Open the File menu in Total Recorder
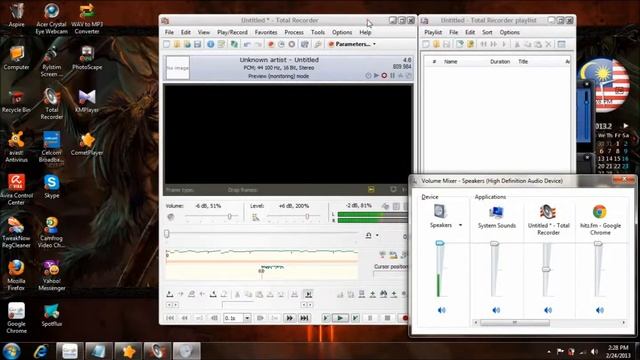Screen dimensions: 640x360 tap(169, 32)
